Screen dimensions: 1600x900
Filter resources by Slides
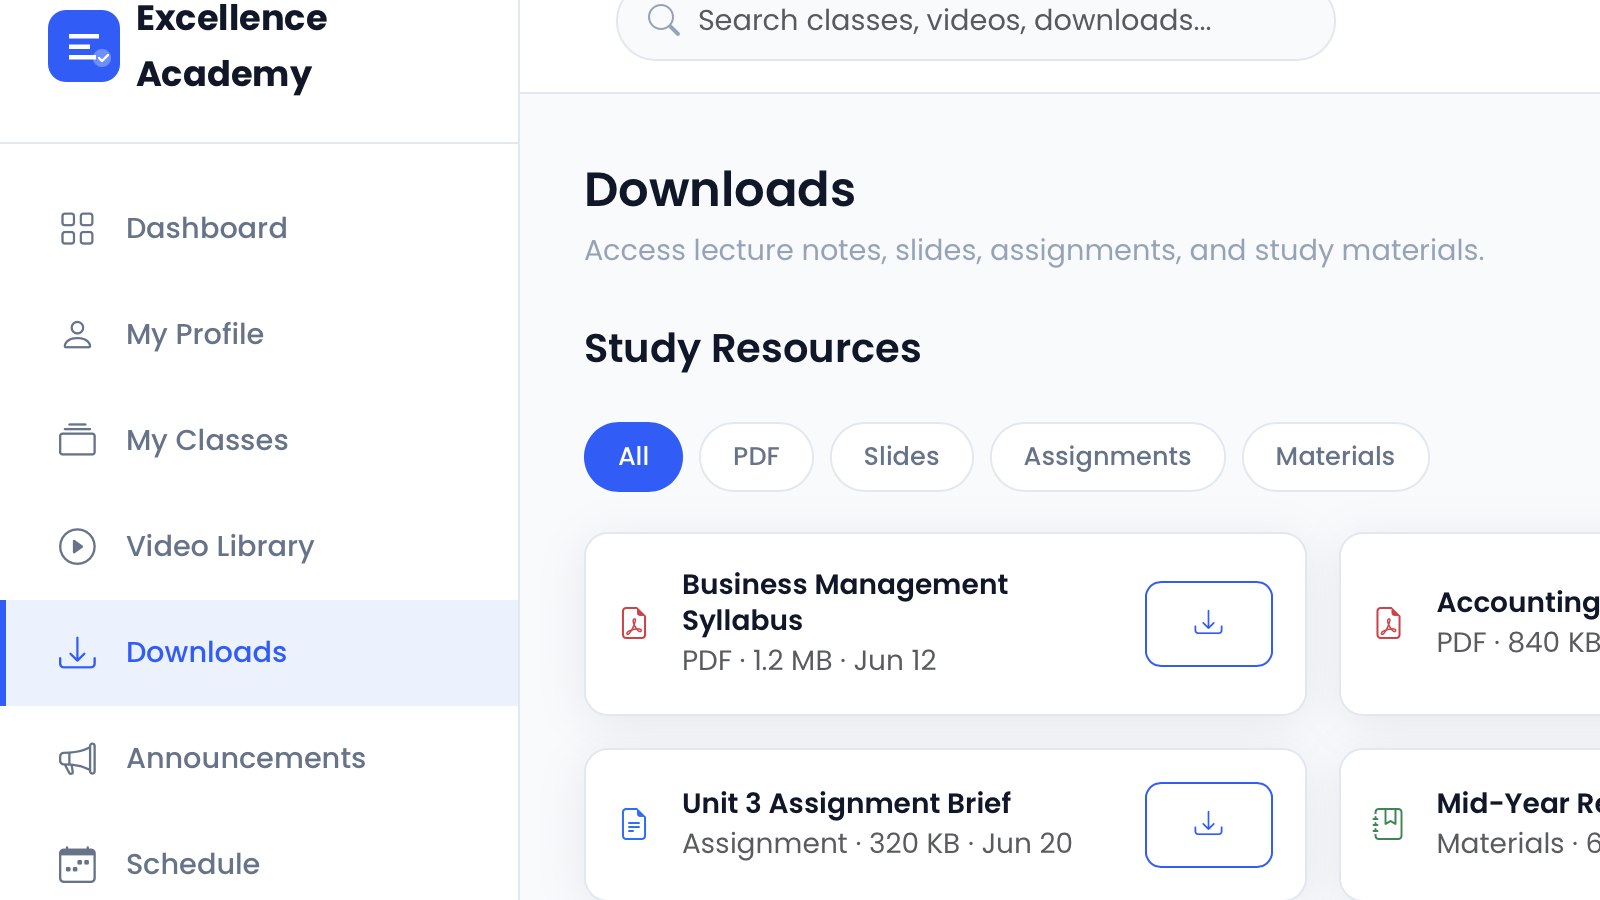point(901,457)
